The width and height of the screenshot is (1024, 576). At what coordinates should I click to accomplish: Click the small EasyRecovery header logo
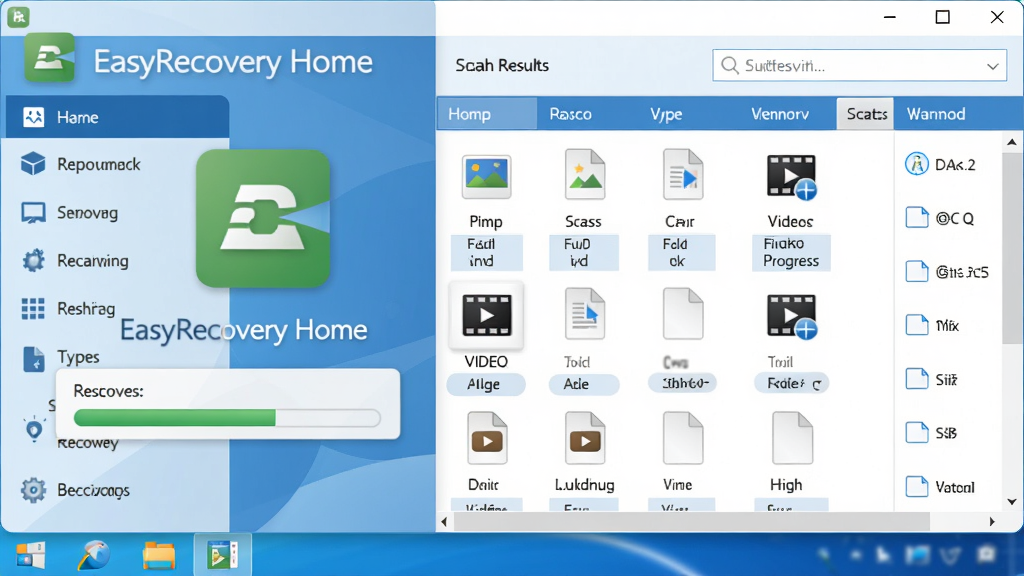click(x=50, y=58)
